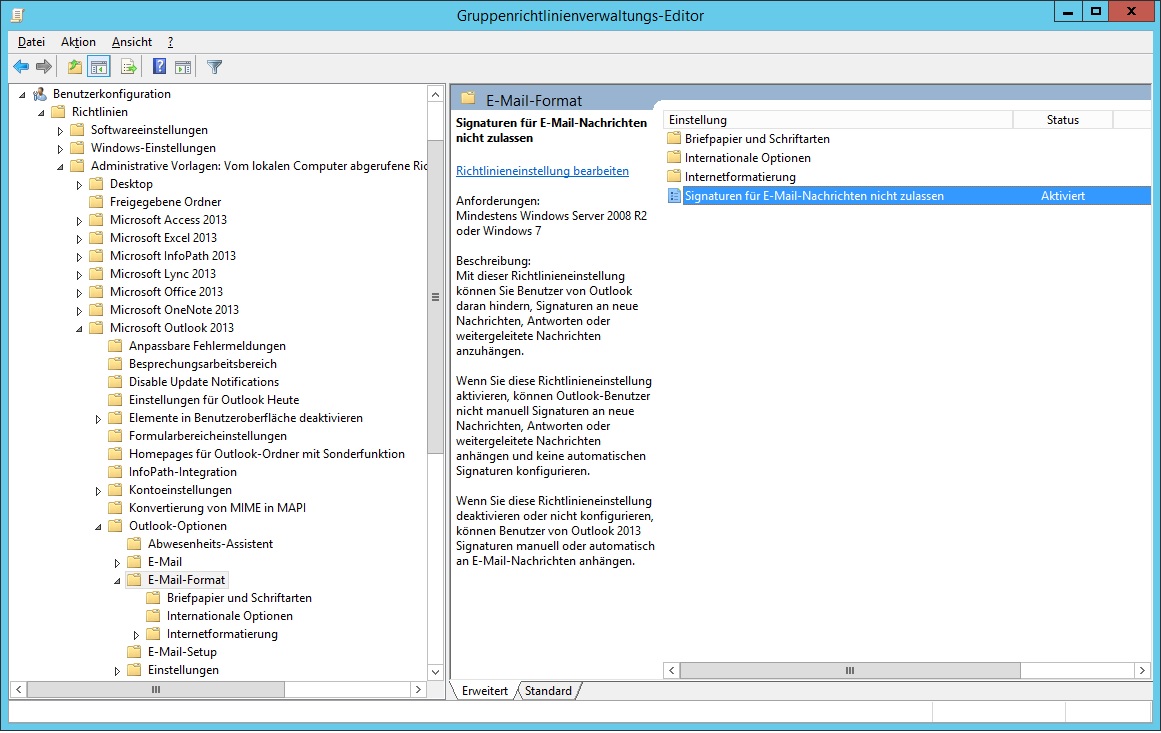Select Formularbereicheinstellungen tree item
The image size is (1161, 733).
207,436
